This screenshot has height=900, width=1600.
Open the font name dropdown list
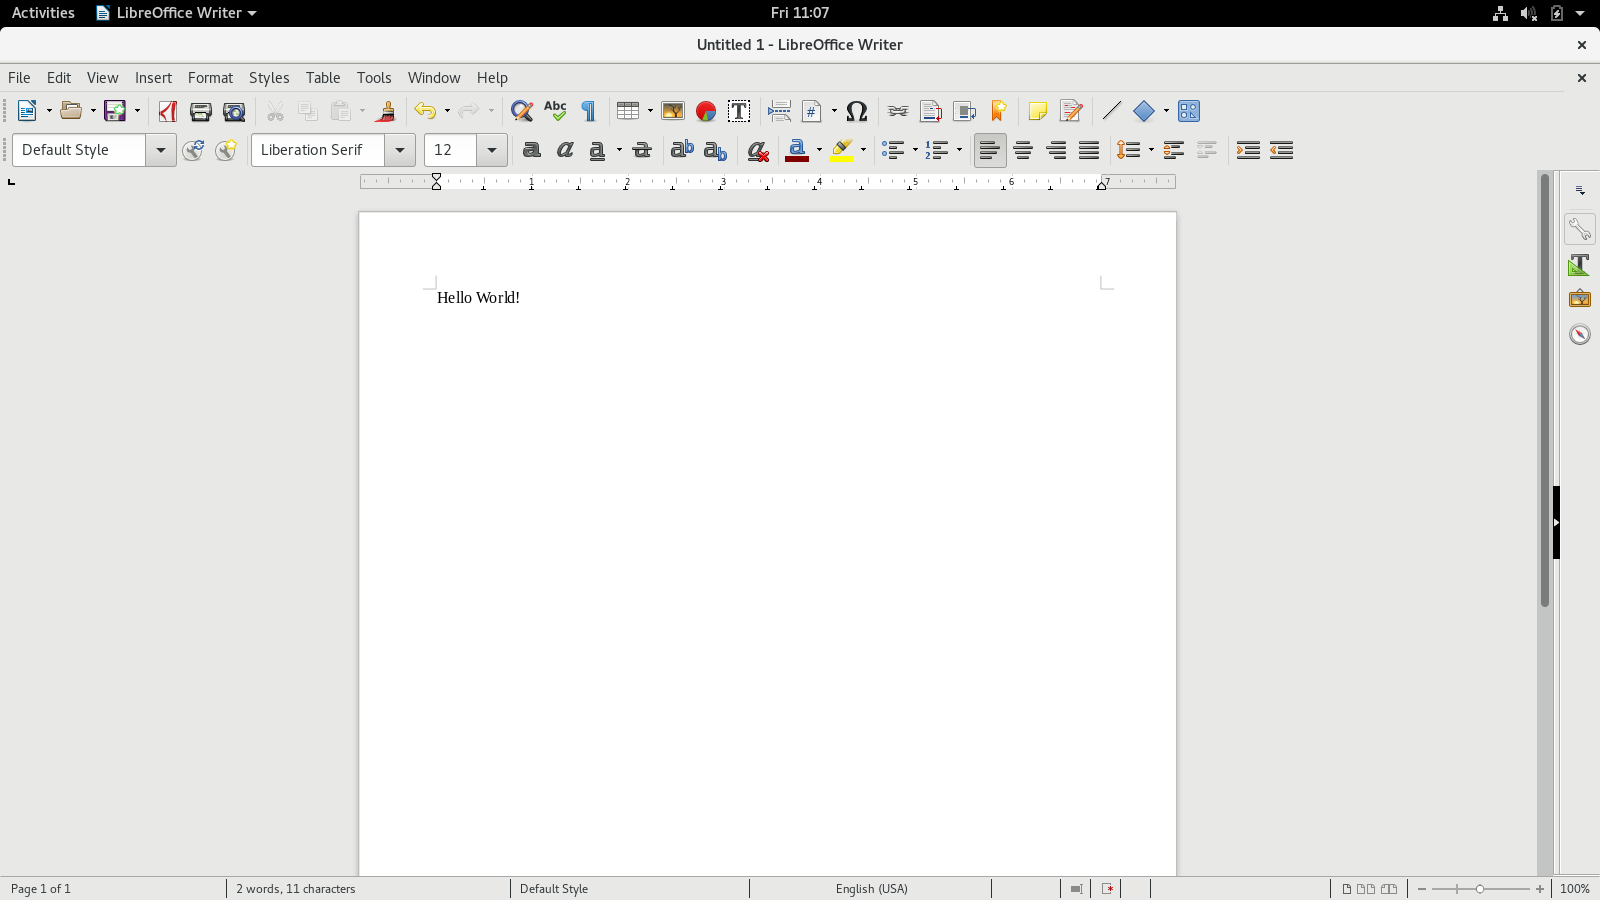click(400, 150)
